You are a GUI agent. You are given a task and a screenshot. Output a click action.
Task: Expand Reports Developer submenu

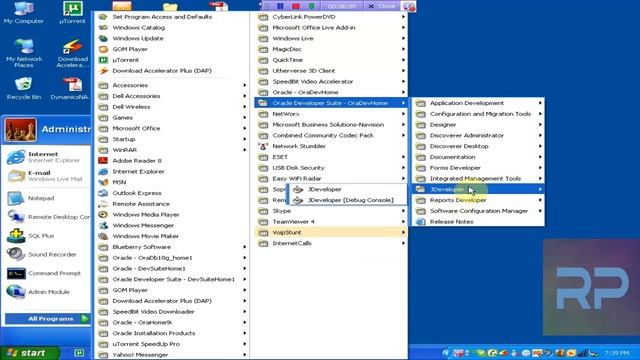click(478, 200)
